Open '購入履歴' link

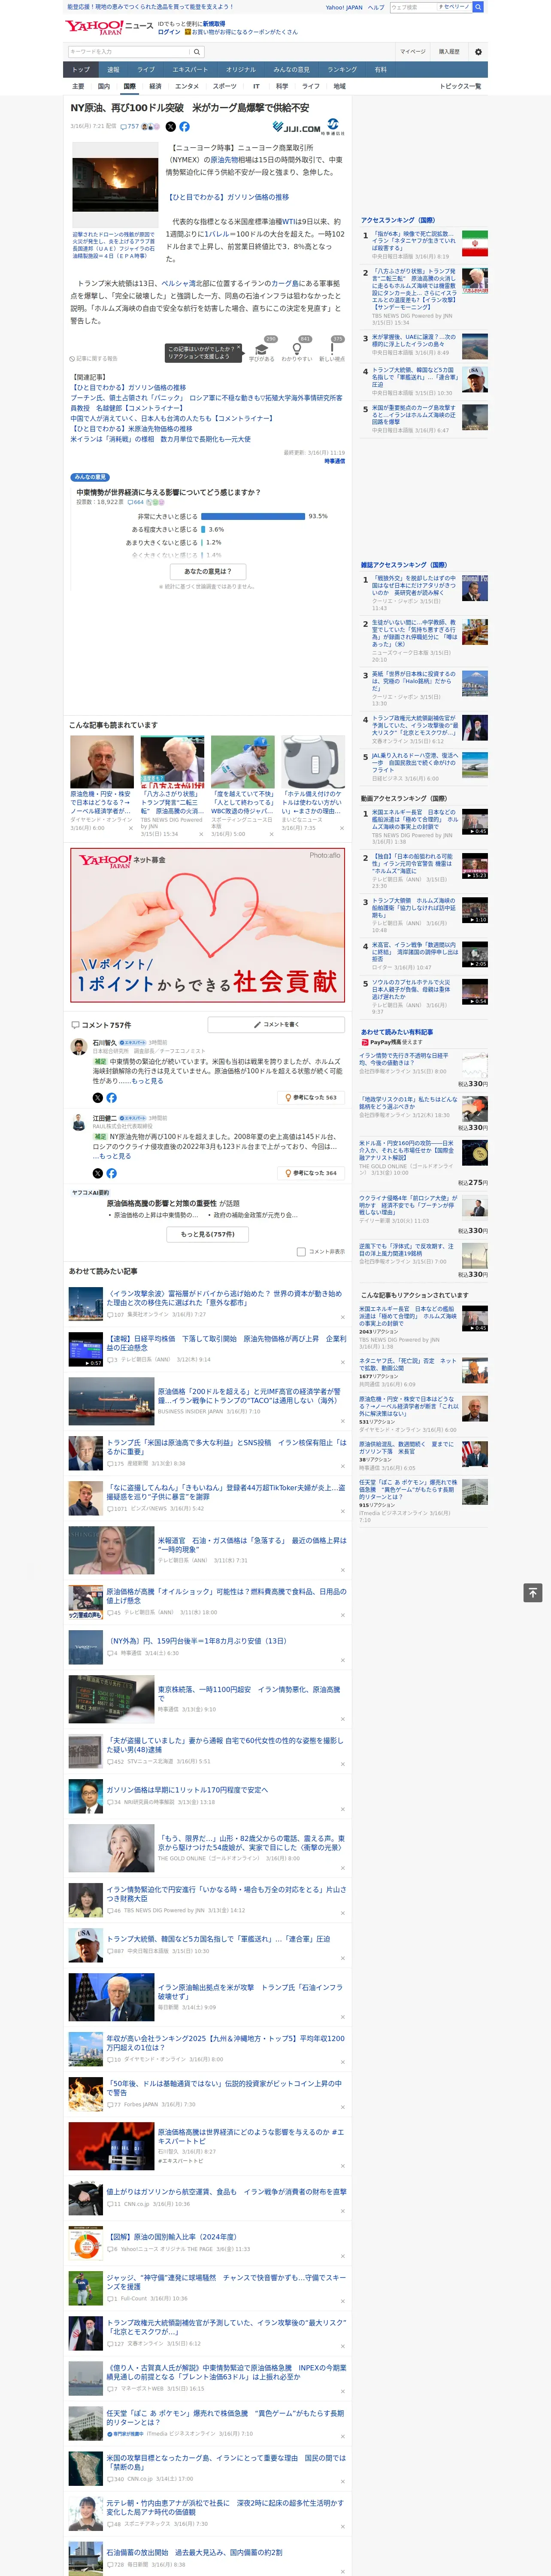[x=449, y=52]
